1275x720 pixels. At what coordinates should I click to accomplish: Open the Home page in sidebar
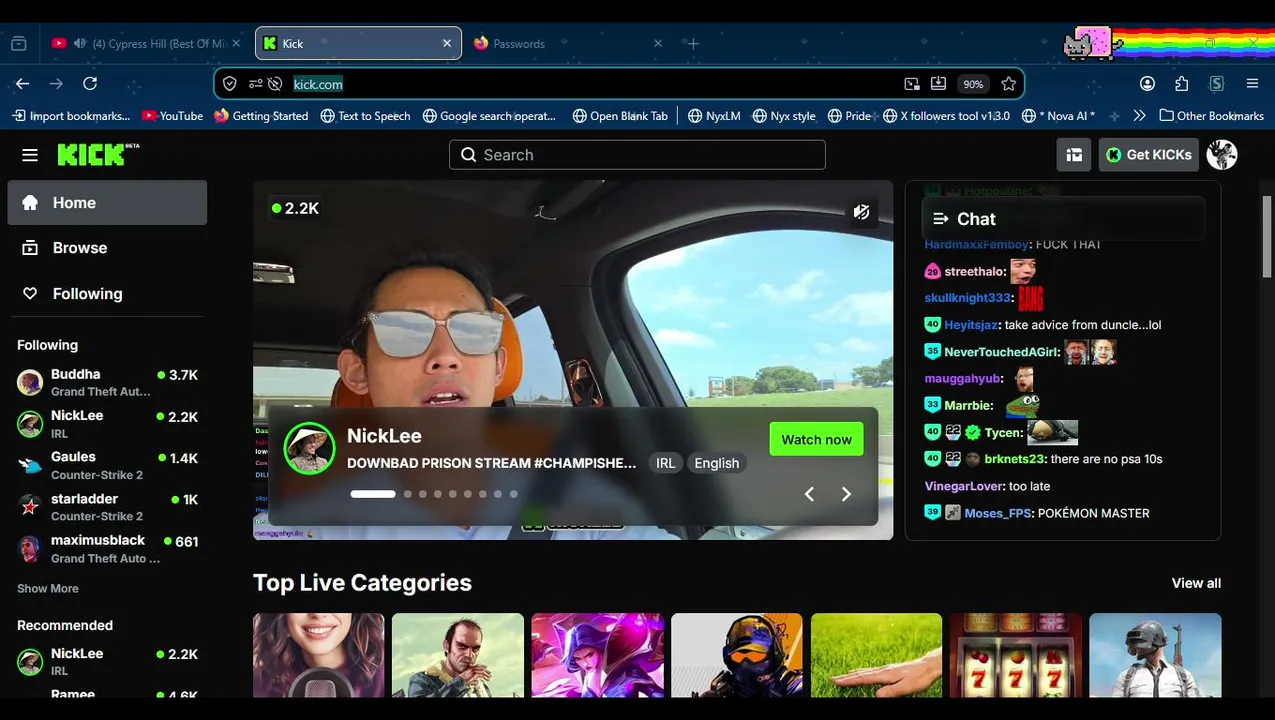click(x=107, y=203)
